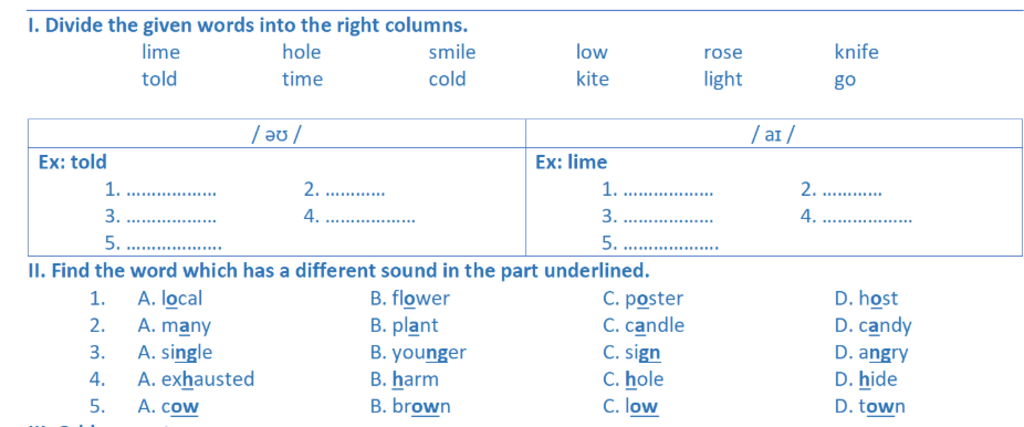Click the 'Ex: told' example text
Viewport: 1024px width, 427px height.
pos(72,162)
